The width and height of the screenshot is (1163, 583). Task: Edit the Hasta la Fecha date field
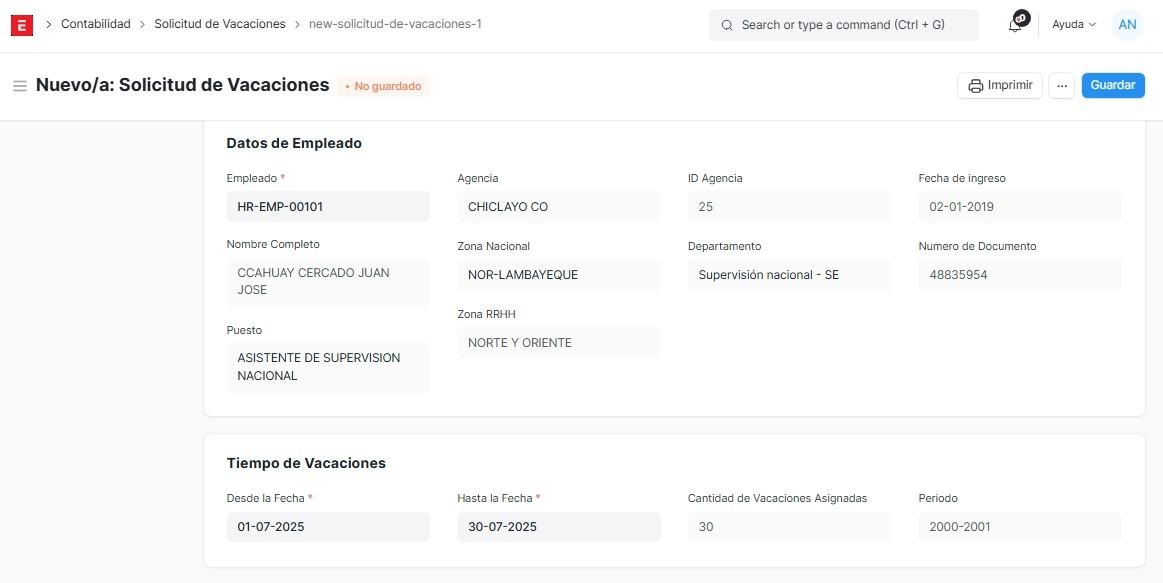[558, 527]
